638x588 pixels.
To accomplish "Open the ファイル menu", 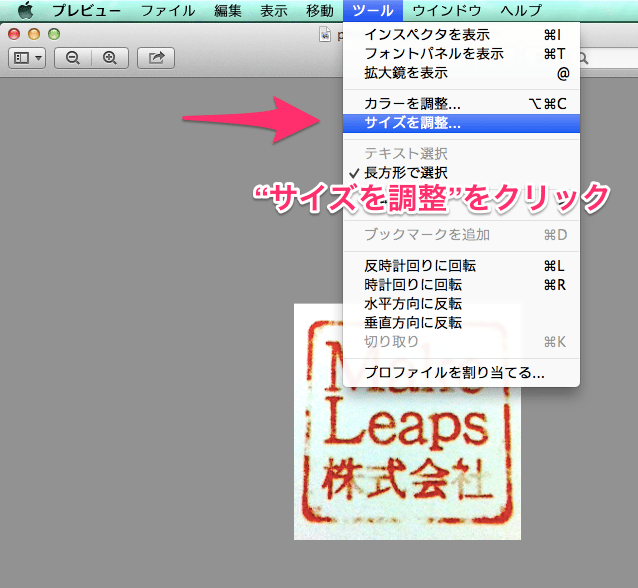I will 168,11.
